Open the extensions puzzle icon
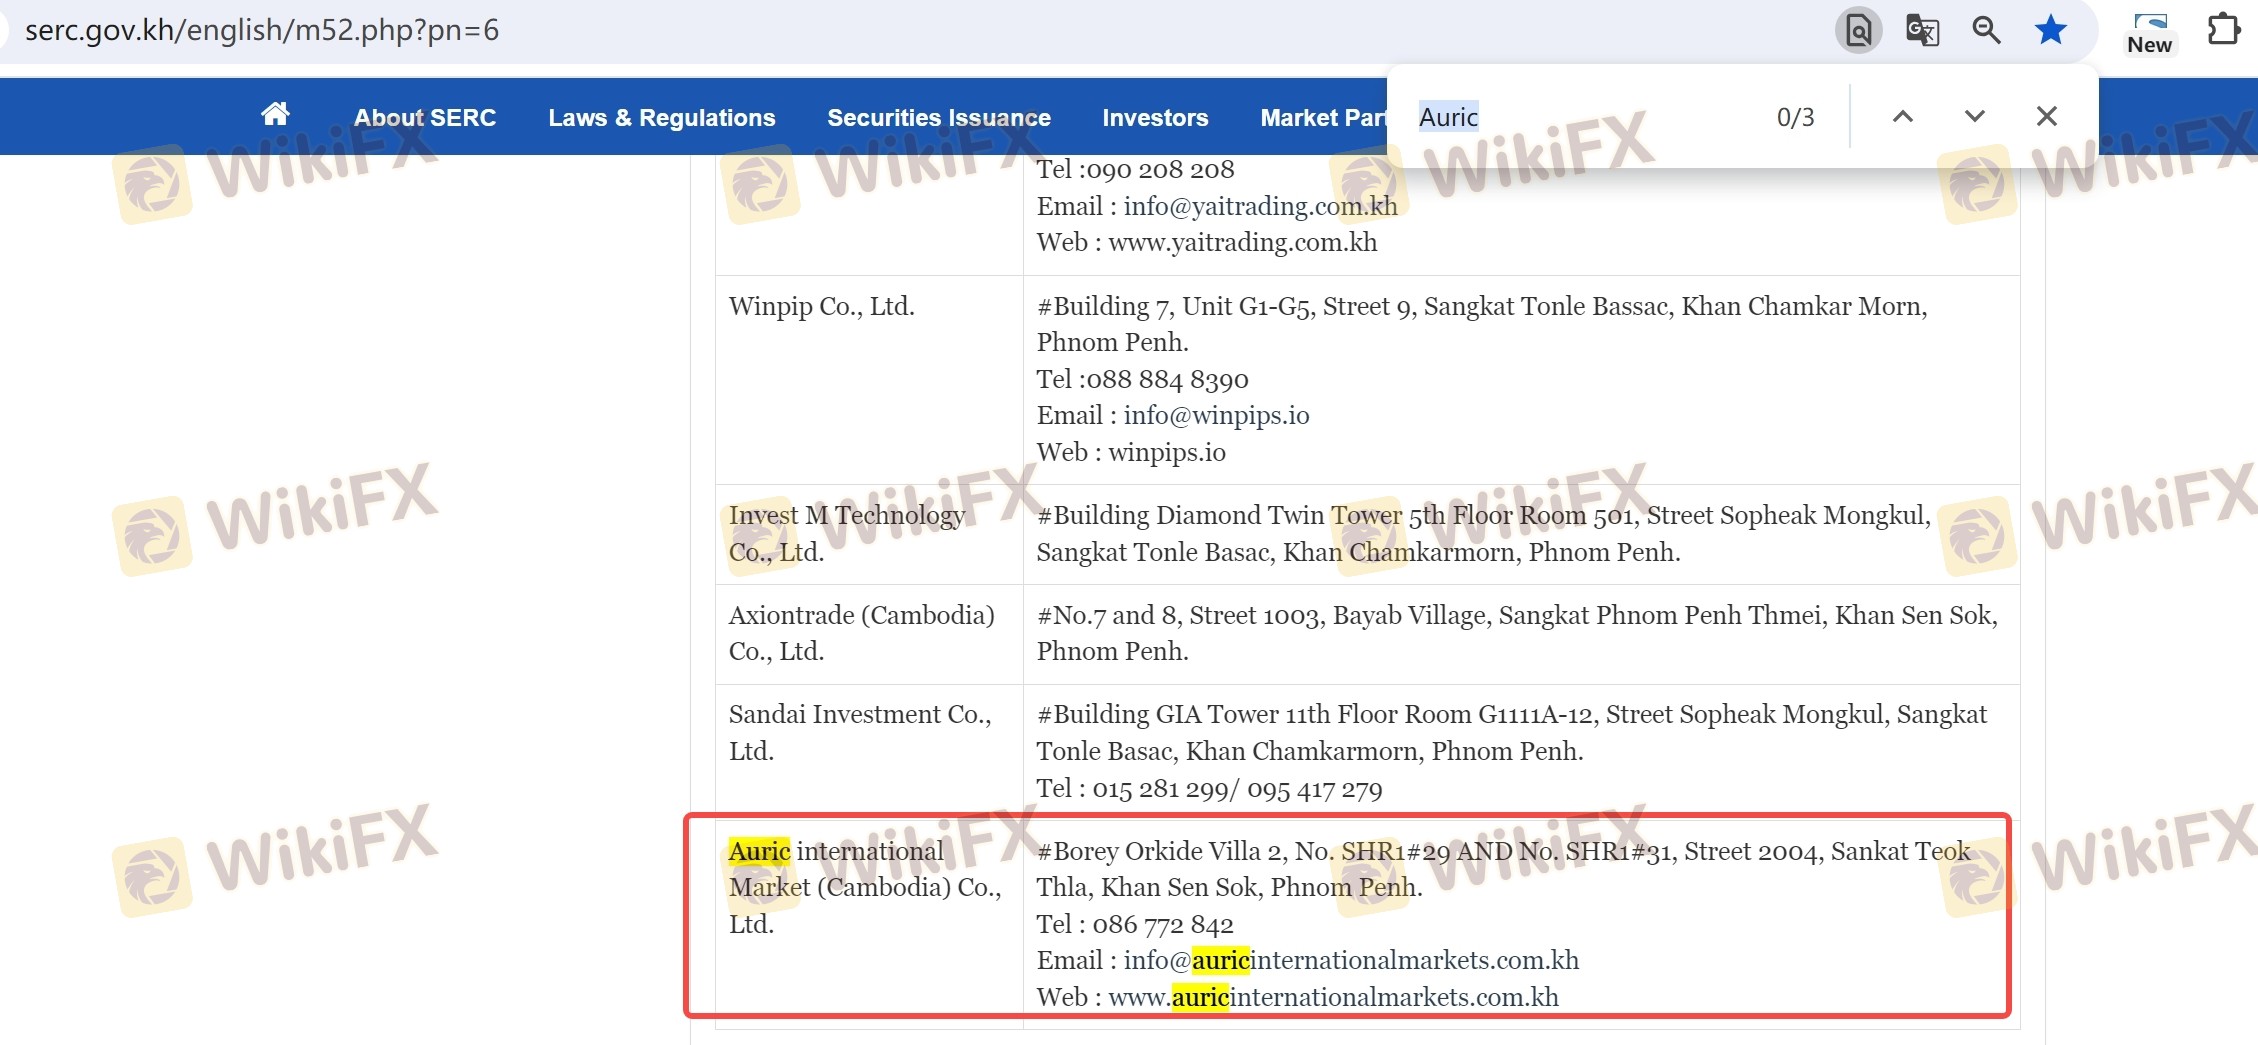Image resolution: width=2258 pixels, height=1045 pixels. pyautogui.click(x=2223, y=30)
